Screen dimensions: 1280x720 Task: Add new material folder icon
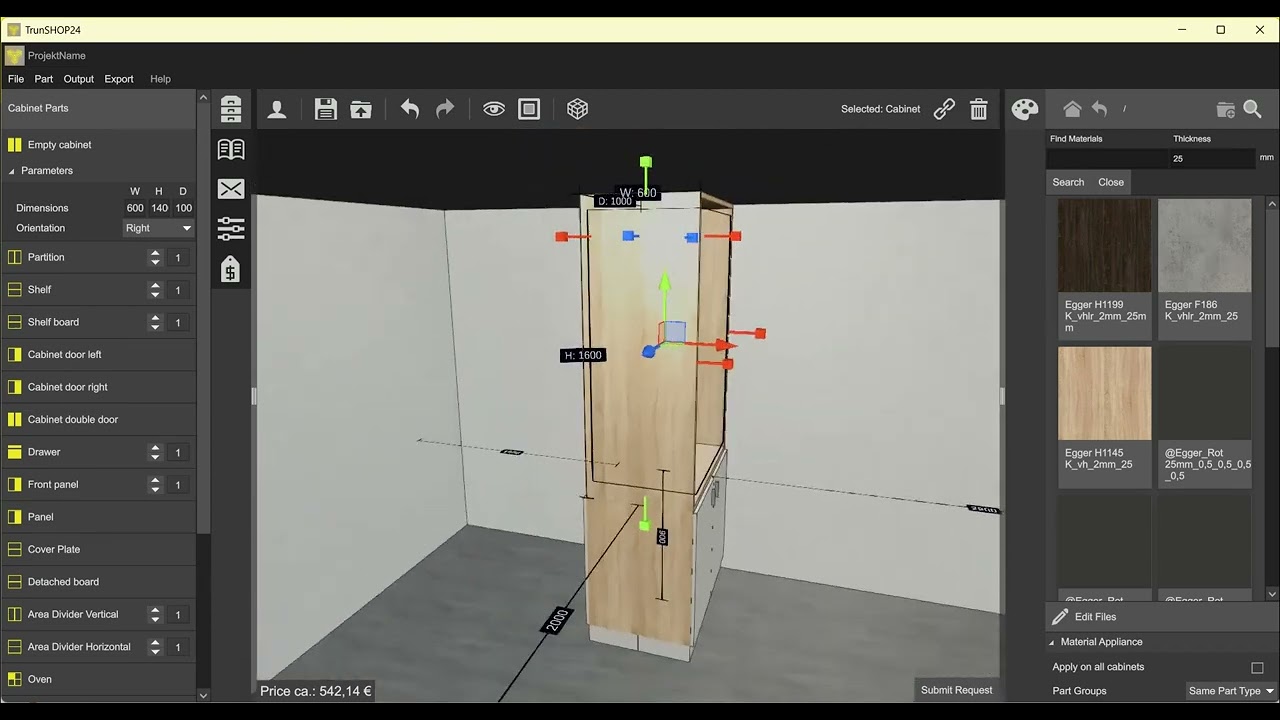coord(1225,109)
